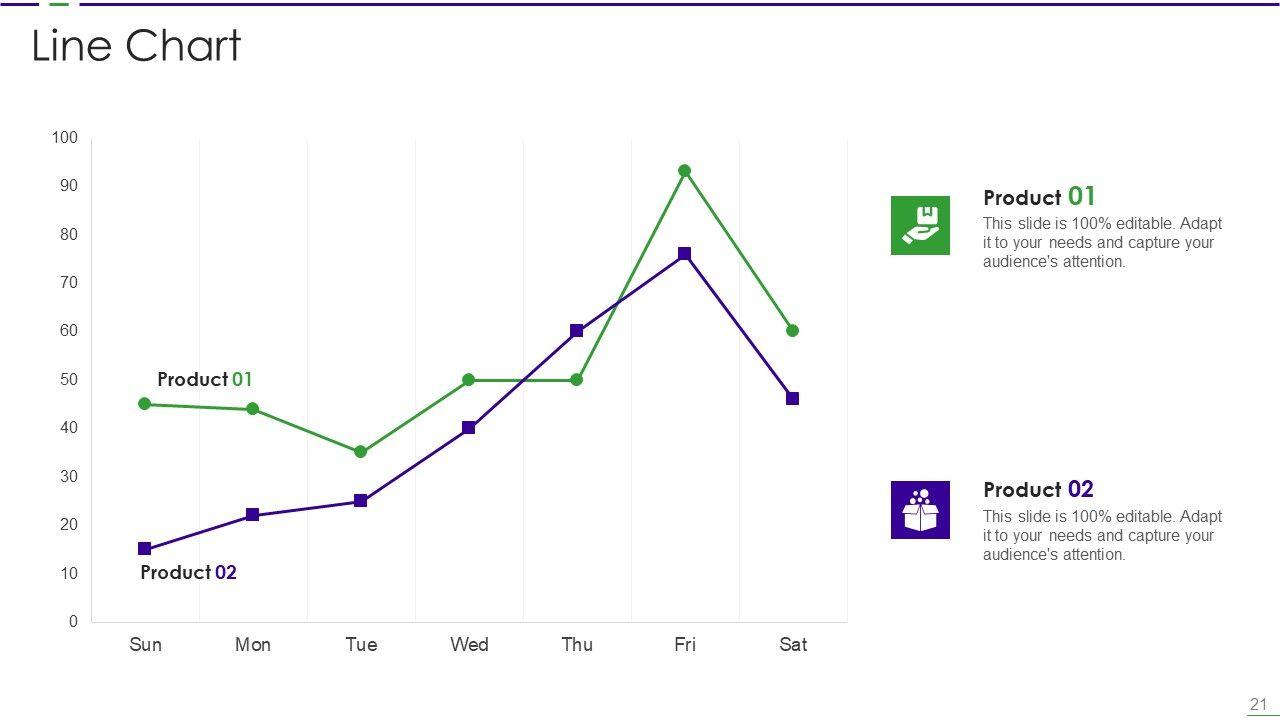
Task: Click the Product 02 label below the purple line
Action: coord(188,573)
